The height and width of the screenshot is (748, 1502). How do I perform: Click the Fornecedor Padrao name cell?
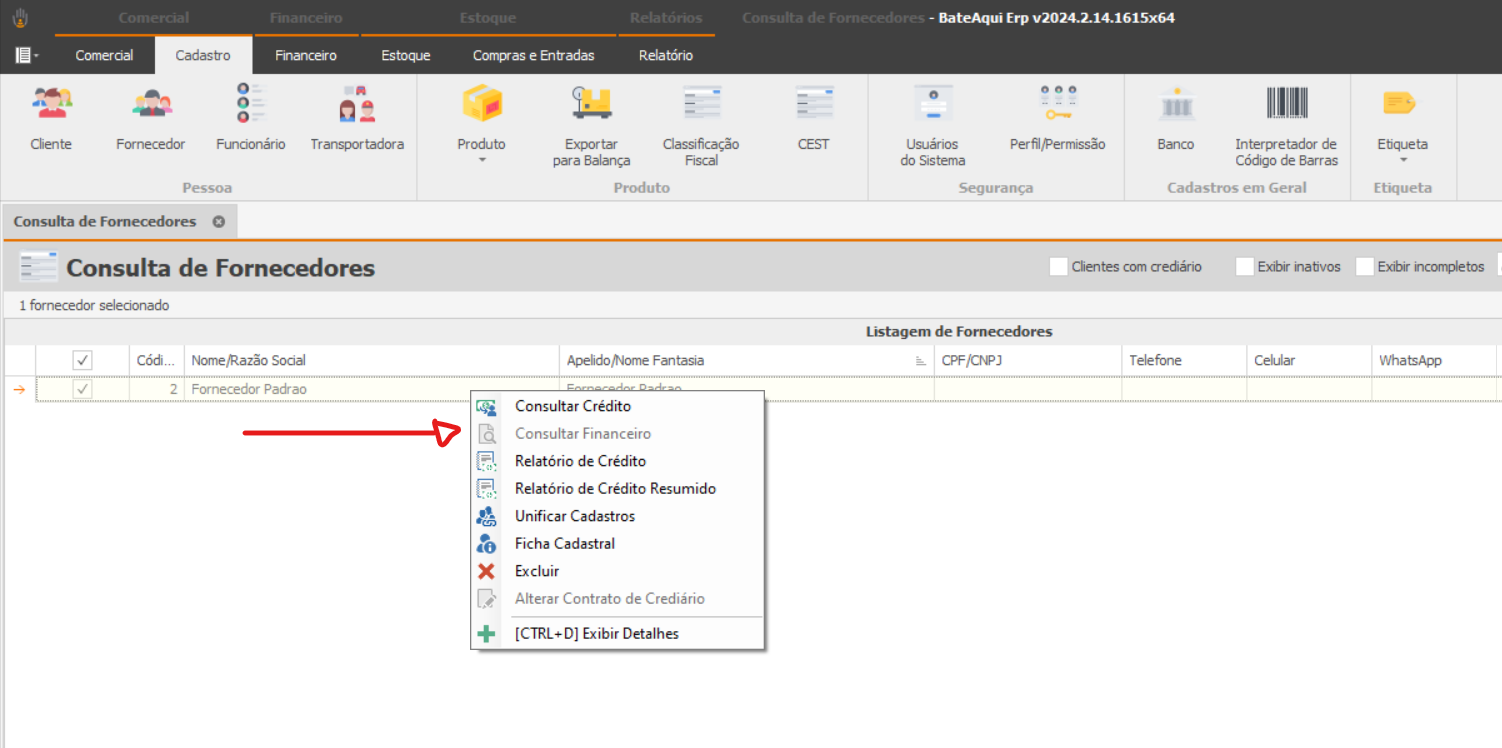click(x=372, y=390)
